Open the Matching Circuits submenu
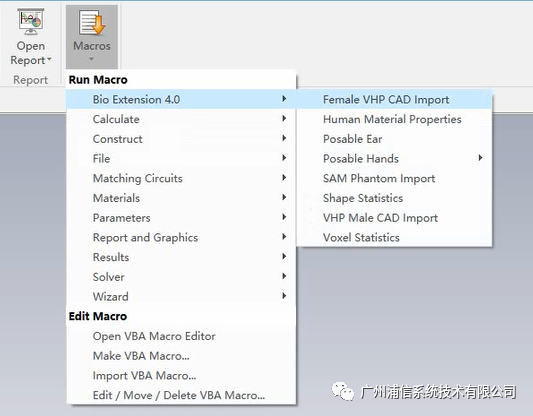 pyautogui.click(x=181, y=178)
